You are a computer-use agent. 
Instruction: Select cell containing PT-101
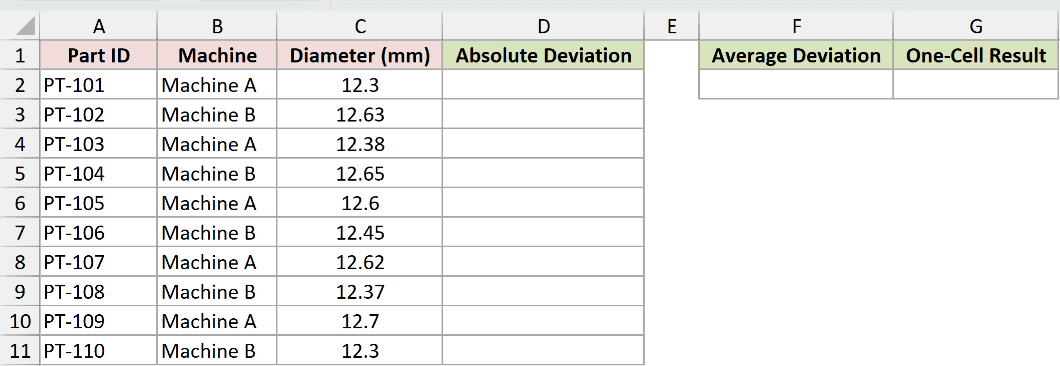tap(99, 85)
